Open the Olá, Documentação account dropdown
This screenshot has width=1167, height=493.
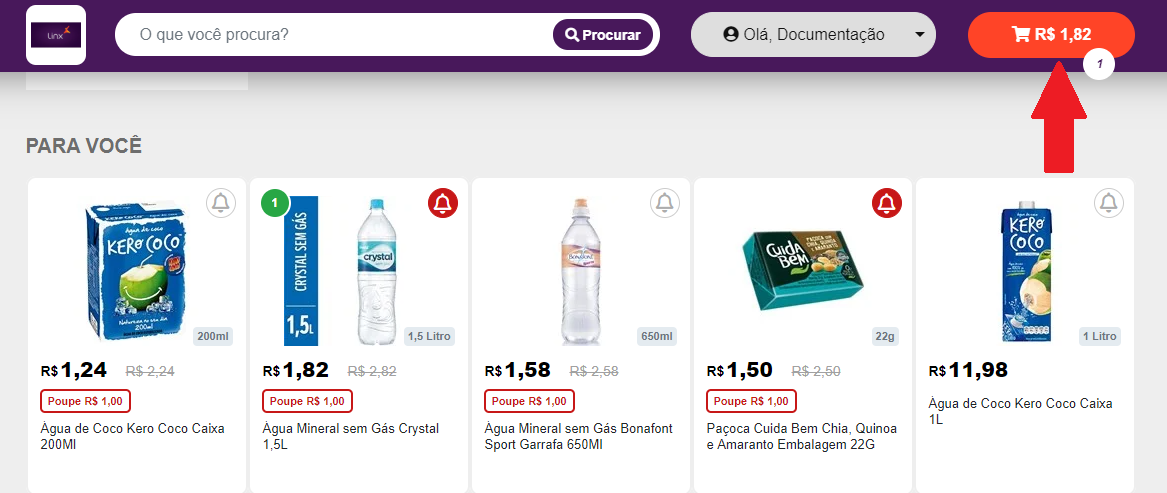(813, 35)
